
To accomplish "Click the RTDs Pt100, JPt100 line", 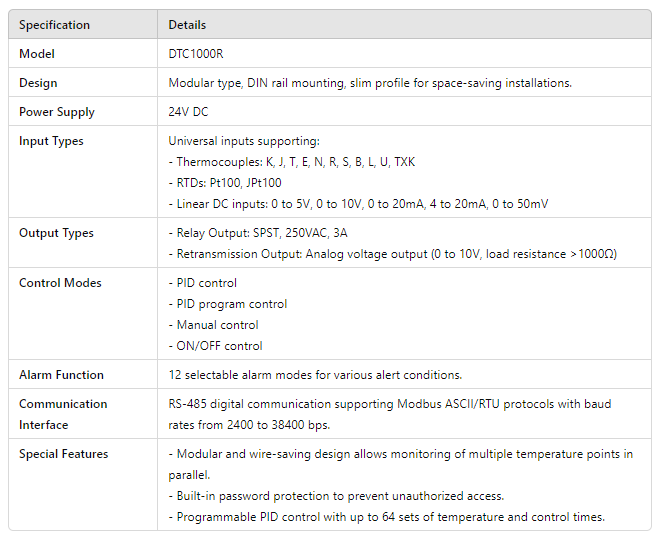I will tap(225, 183).
